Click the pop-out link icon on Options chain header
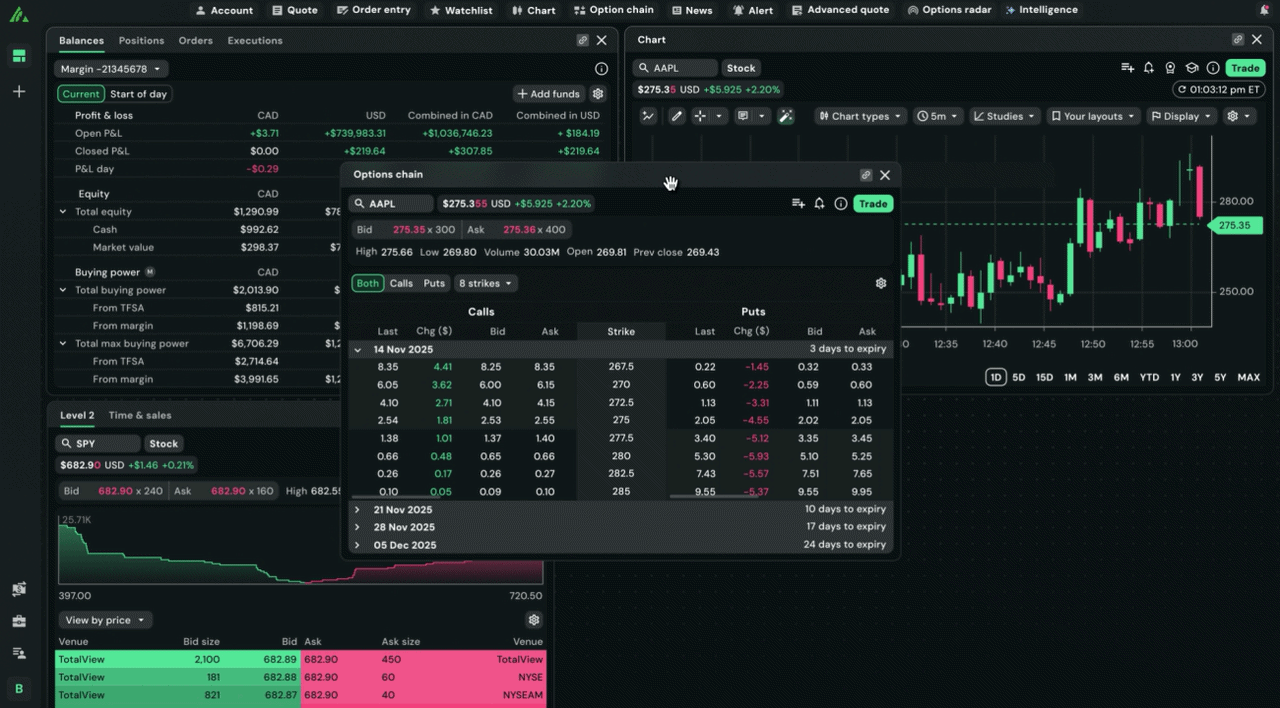Viewport: 1280px width, 708px height. coord(866,174)
